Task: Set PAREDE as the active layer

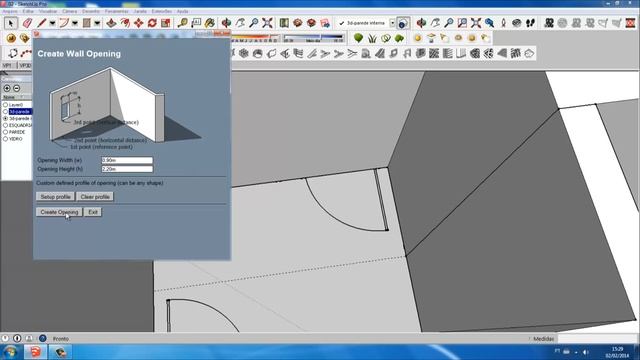Action: (5, 132)
